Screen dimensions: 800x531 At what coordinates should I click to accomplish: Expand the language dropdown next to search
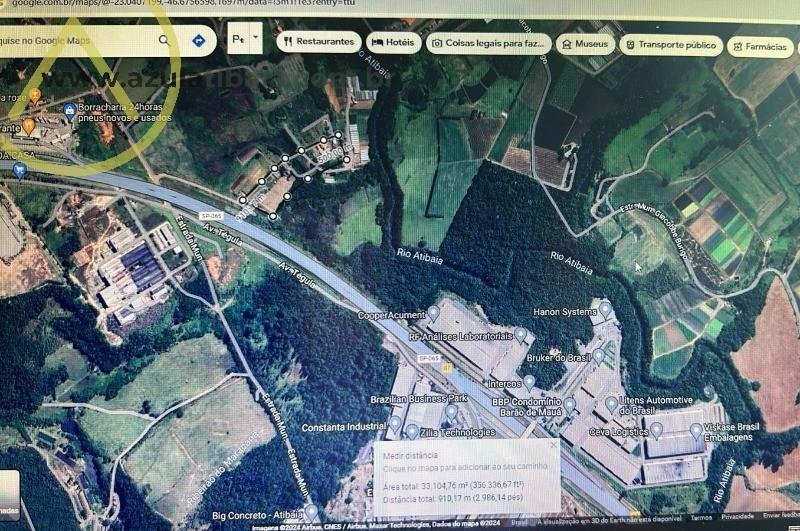[x=256, y=40]
